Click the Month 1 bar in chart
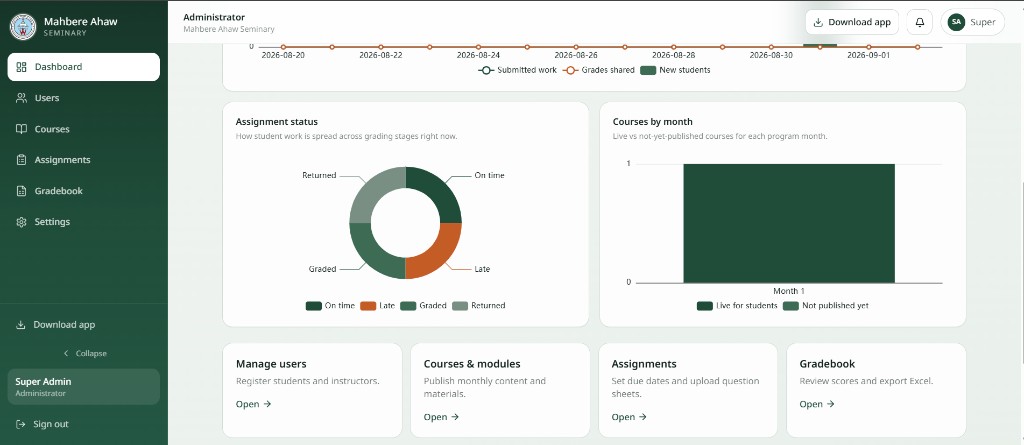 pos(789,223)
